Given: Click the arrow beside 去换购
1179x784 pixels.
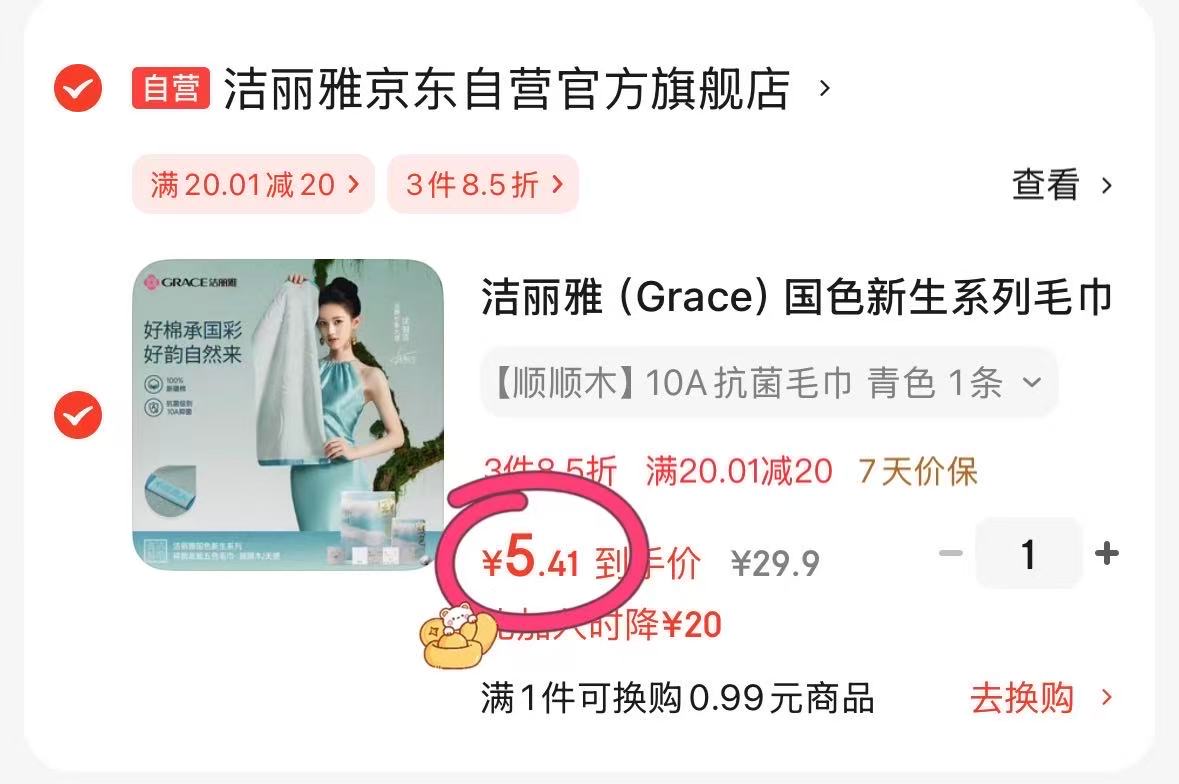Looking at the screenshot, I should tap(1106, 698).
